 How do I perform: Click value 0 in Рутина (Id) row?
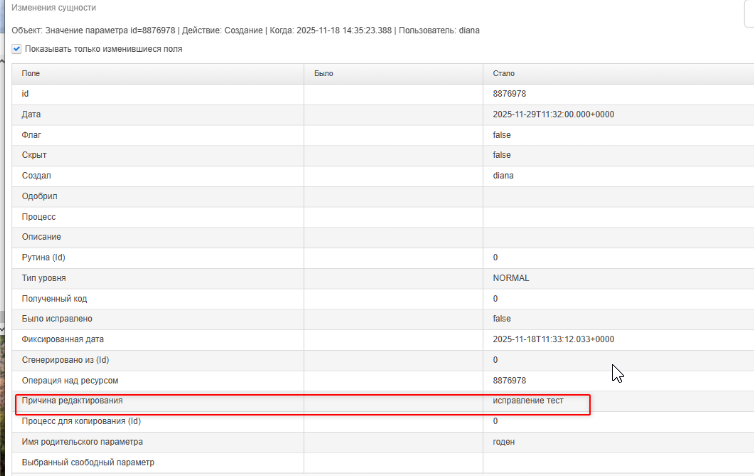point(495,257)
